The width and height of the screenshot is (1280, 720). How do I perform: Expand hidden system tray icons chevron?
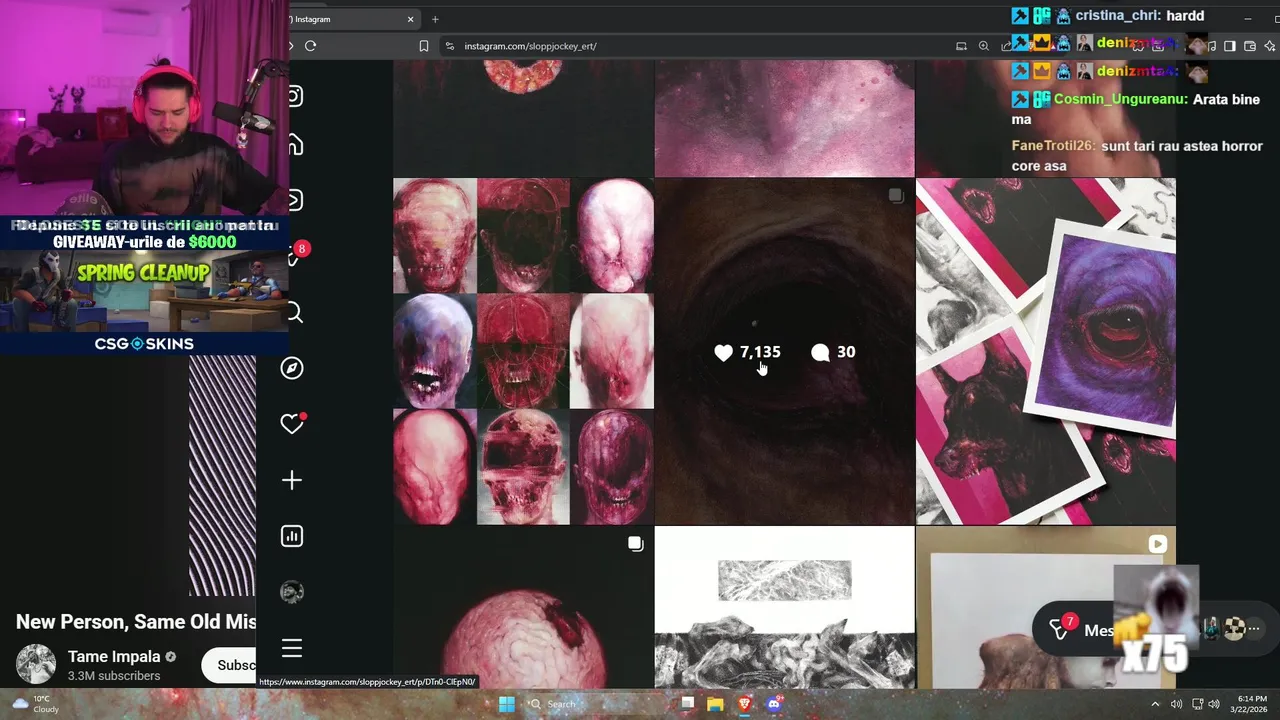[x=1155, y=704]
